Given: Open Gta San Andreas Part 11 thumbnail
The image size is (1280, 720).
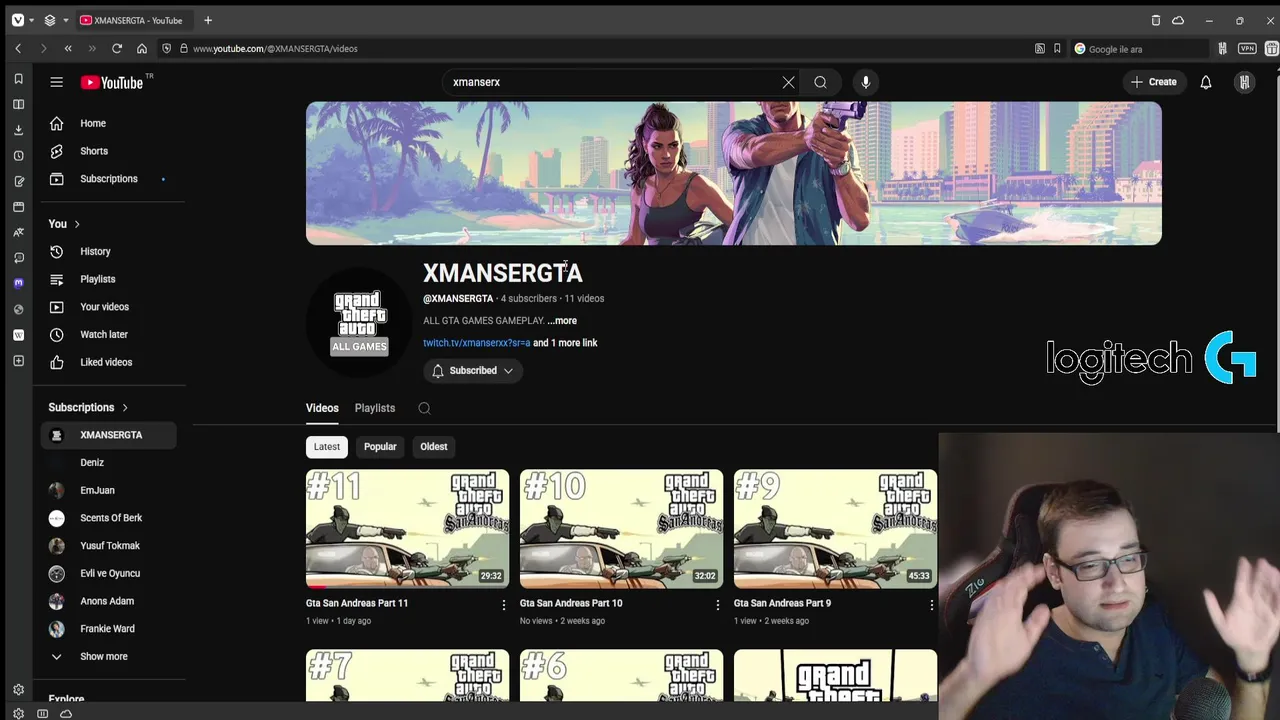Looking at the screenshot, I should click(407, 528).
